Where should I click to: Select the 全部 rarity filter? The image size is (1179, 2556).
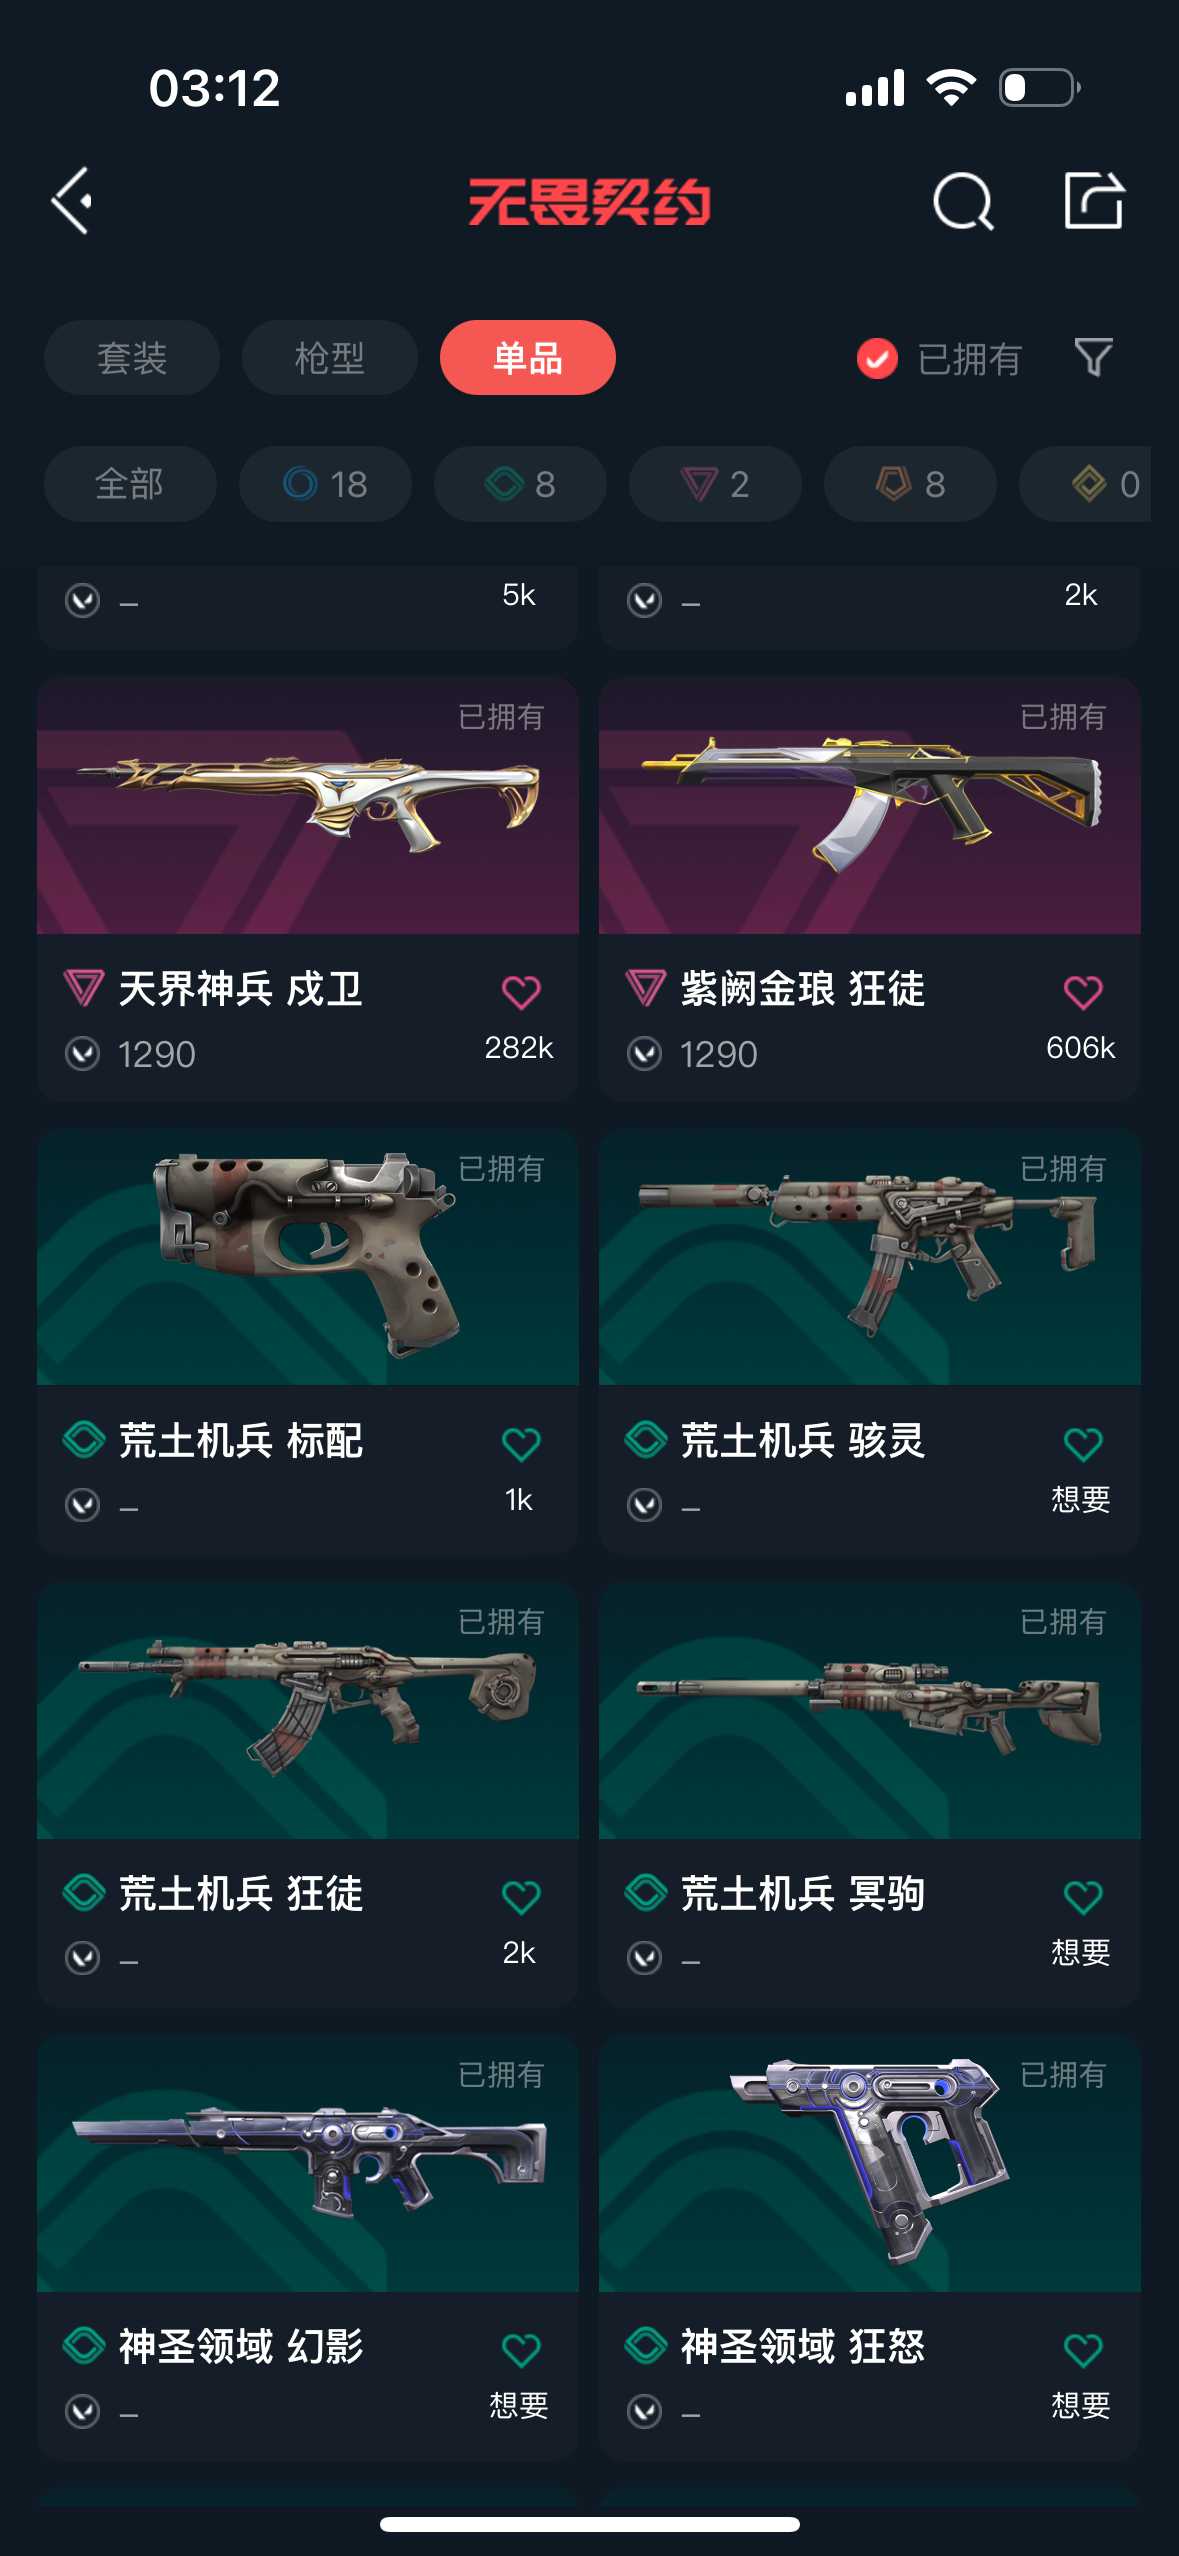[x=130, y=484]
